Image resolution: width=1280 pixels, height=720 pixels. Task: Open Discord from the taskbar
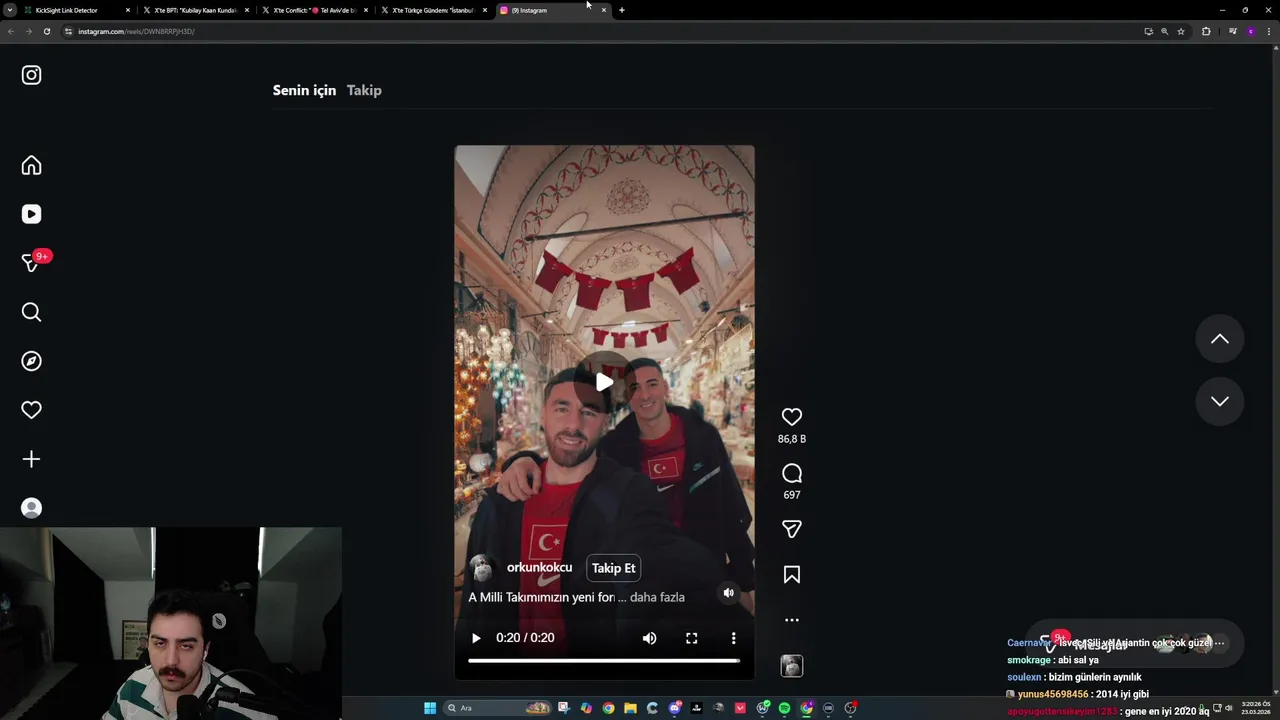click(x=674, y=708)
